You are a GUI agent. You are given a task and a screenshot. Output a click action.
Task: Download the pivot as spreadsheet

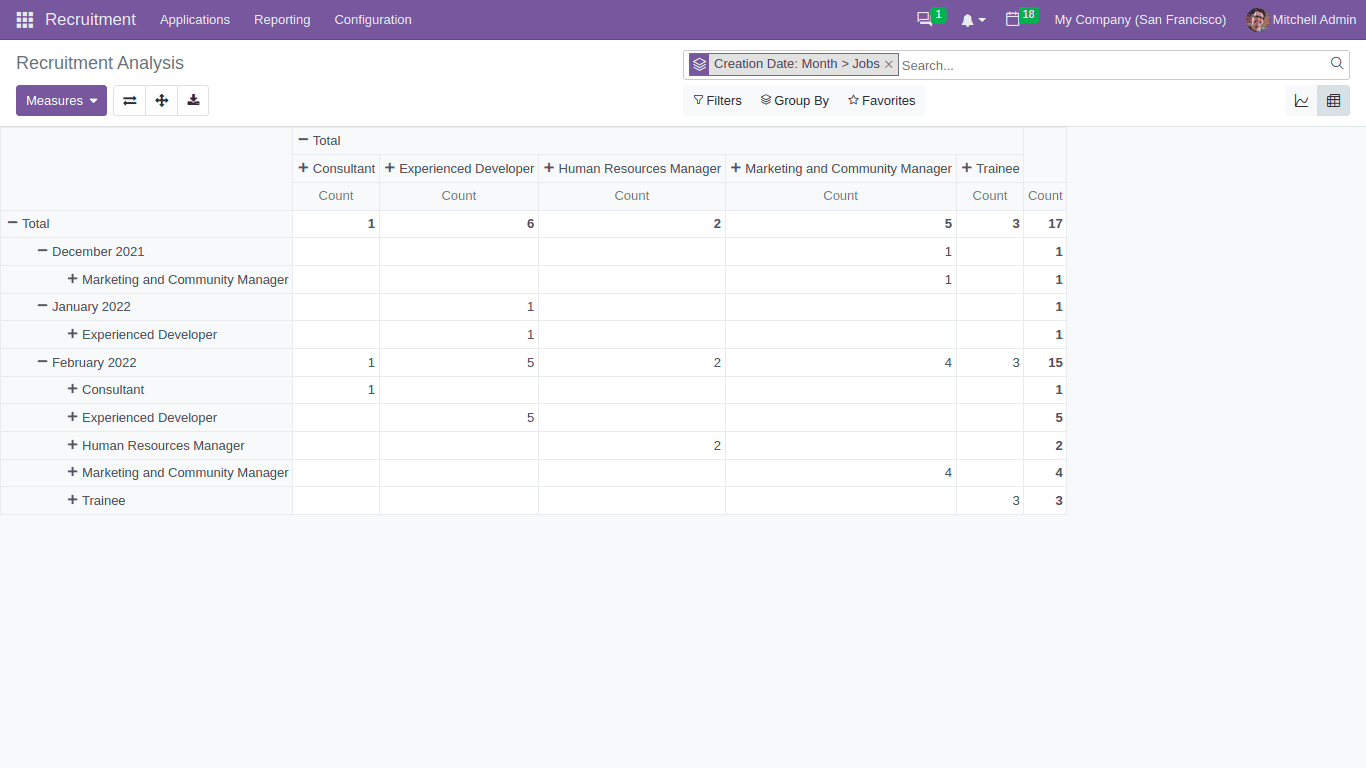[193, 100]
